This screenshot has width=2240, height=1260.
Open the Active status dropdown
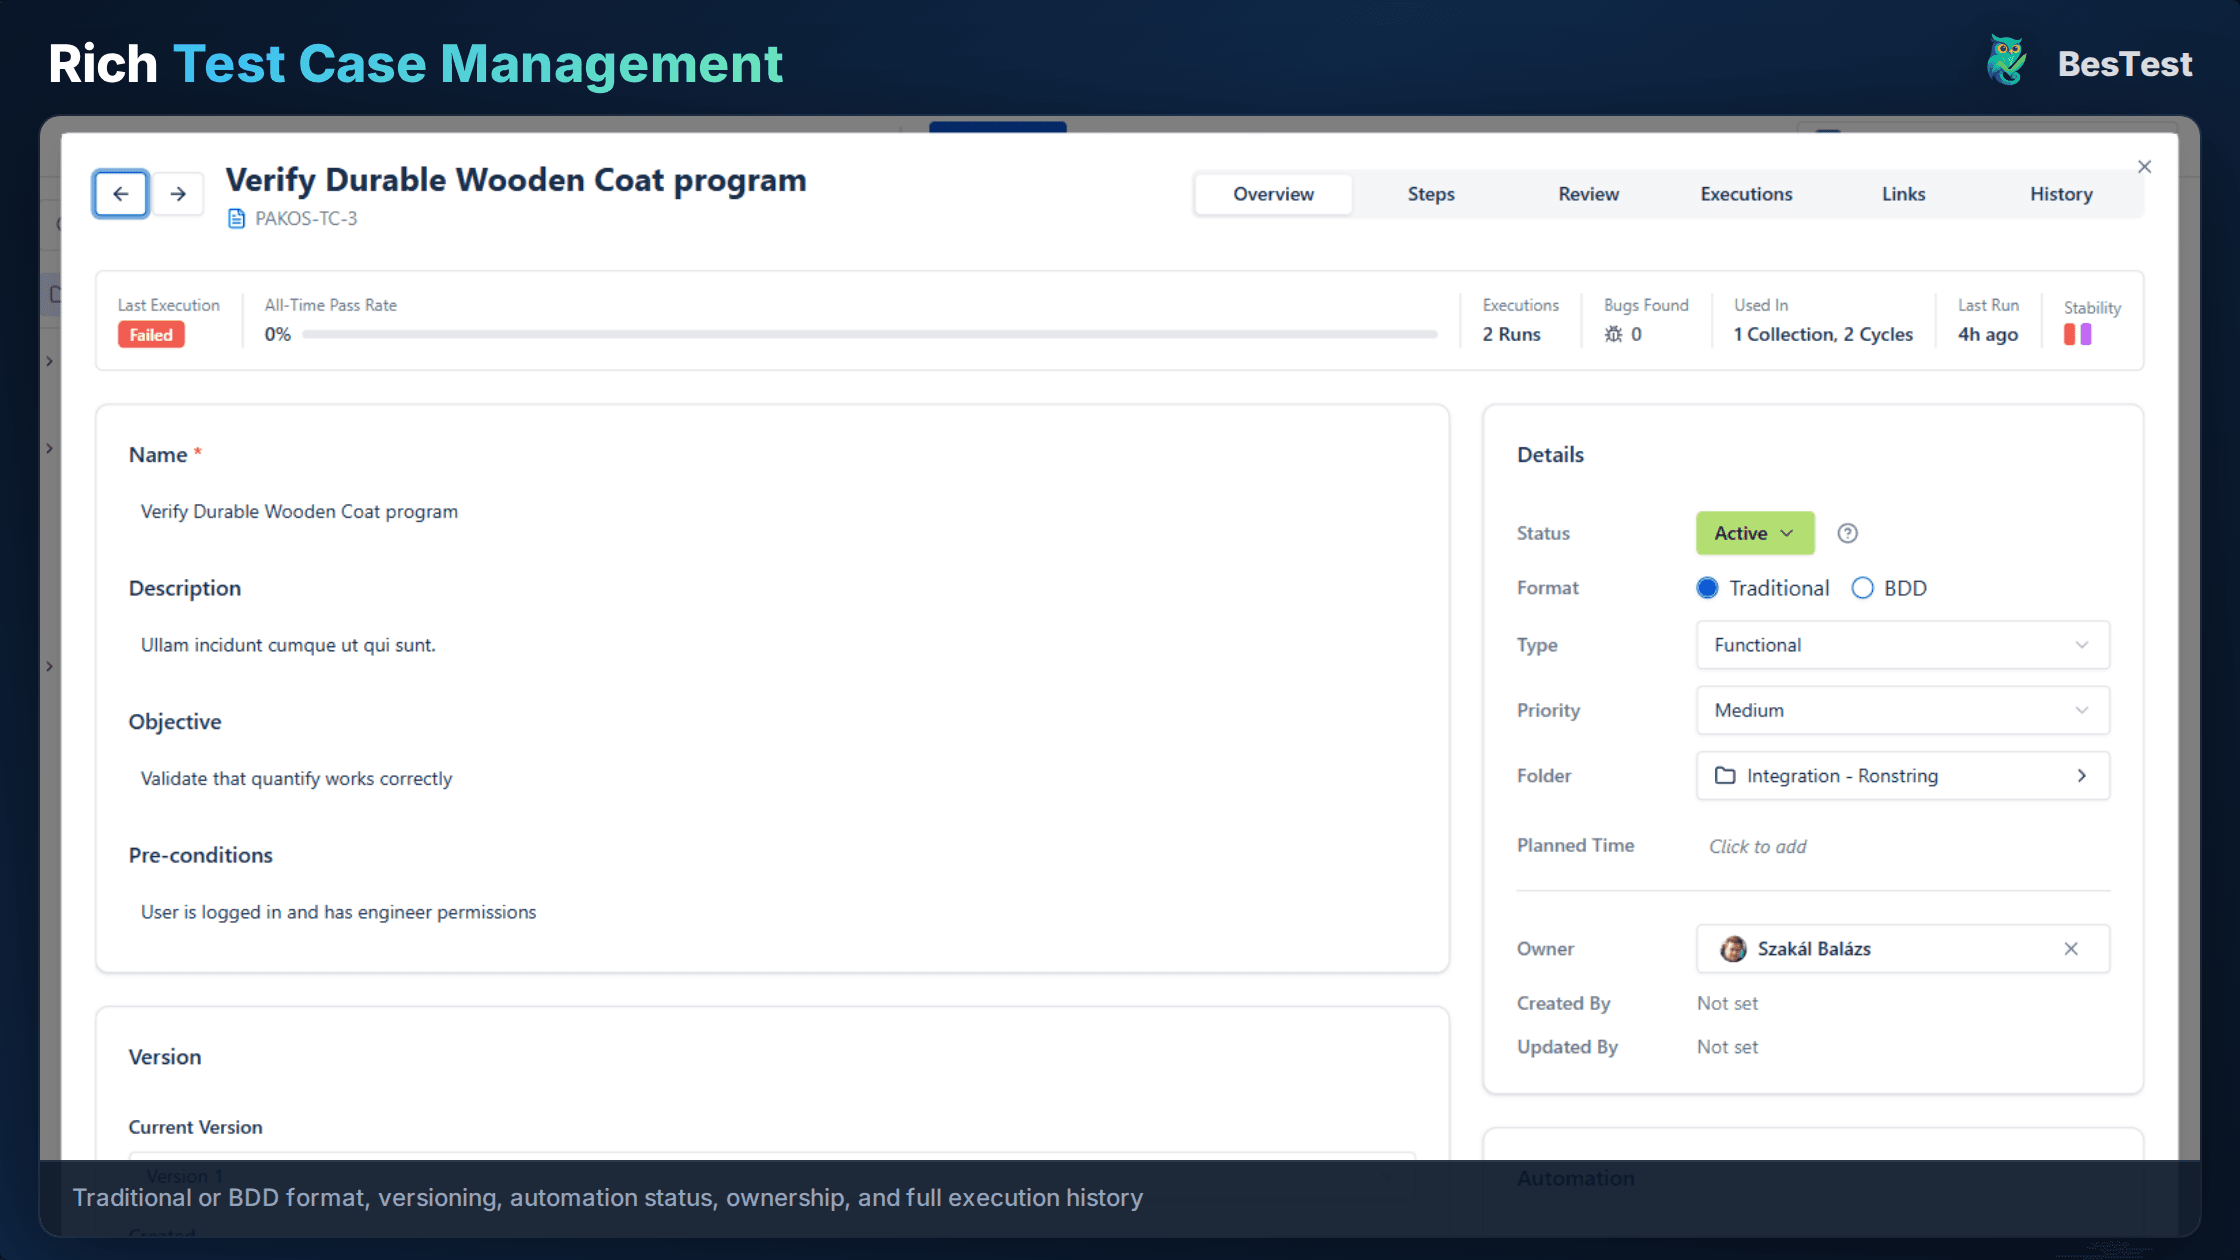(x=1754, y=533)
